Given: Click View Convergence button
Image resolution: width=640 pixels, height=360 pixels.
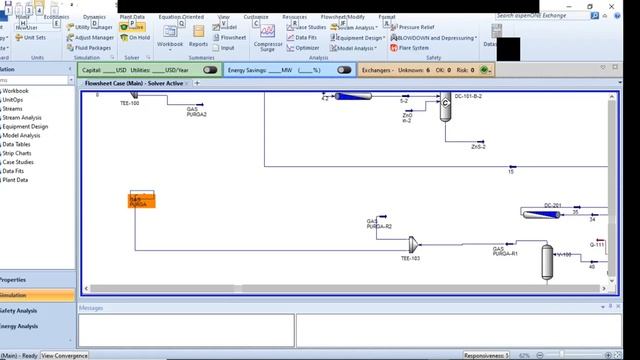Looking at the screenshot, I should pyautogui.click(x=64, y=356).
